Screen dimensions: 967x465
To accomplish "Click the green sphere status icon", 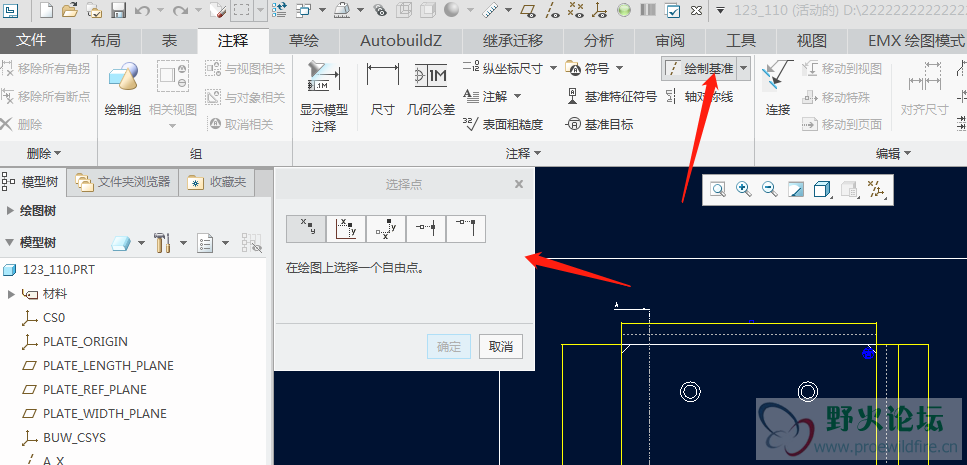I will coord(624,10).
